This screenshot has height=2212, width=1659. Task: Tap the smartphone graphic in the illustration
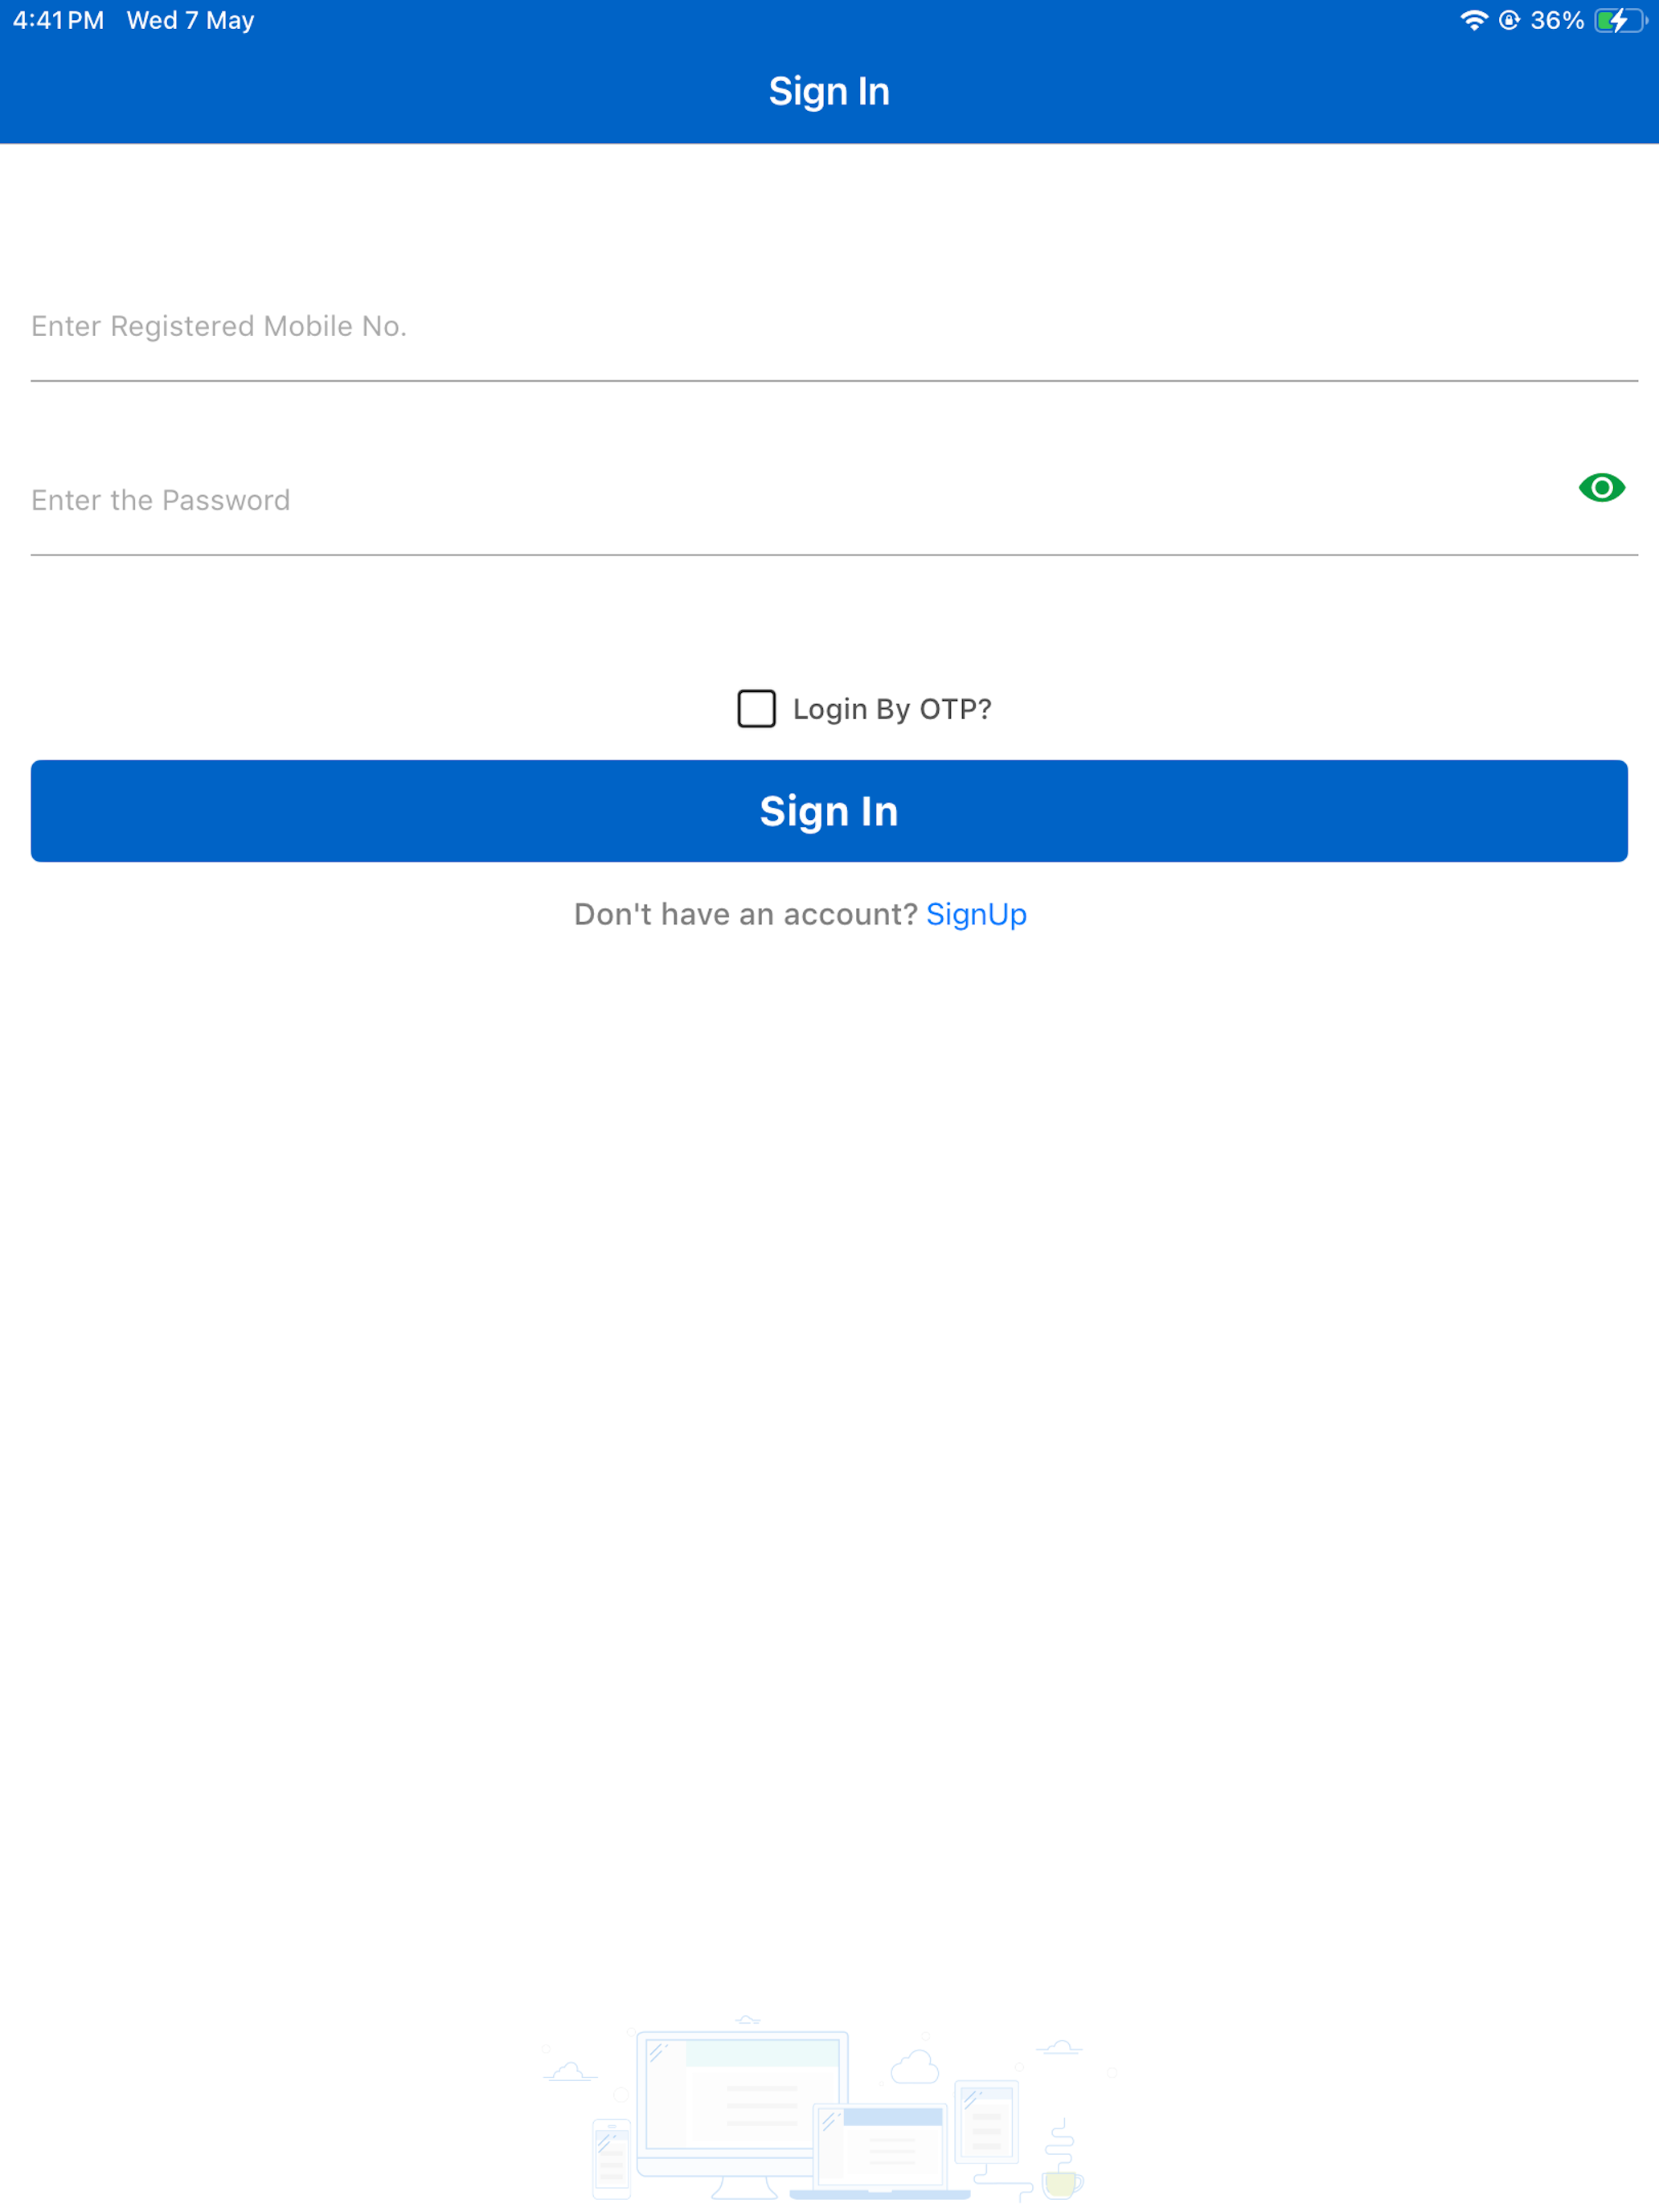tap(611, 2158)
